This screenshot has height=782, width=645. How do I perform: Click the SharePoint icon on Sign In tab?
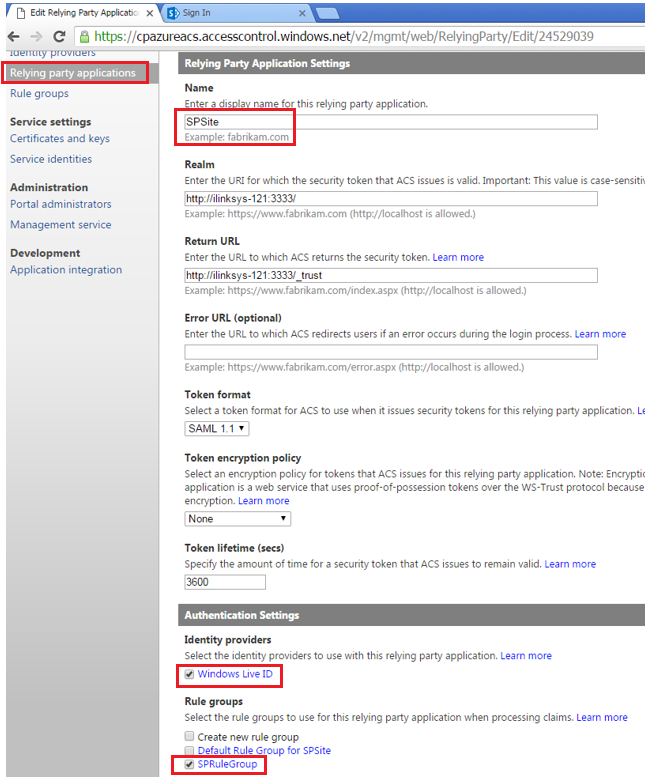coord(173,13)
